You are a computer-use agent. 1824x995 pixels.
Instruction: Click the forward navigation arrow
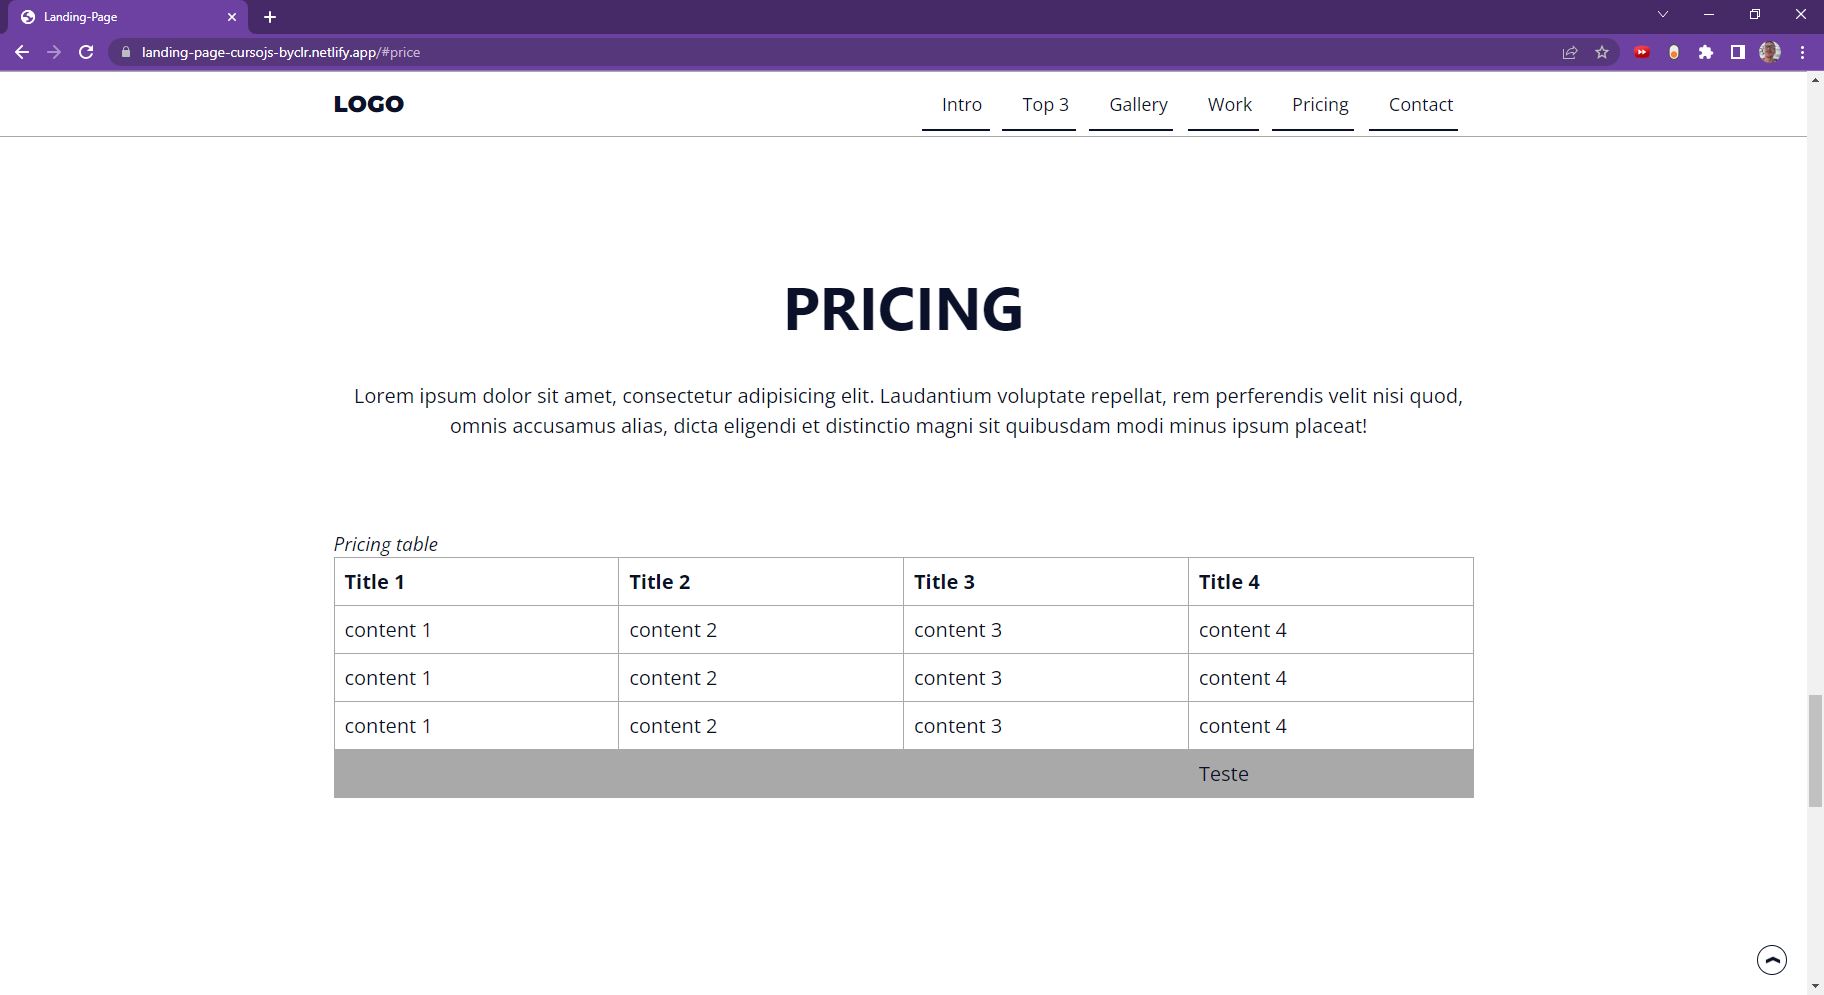pos(54,52)
